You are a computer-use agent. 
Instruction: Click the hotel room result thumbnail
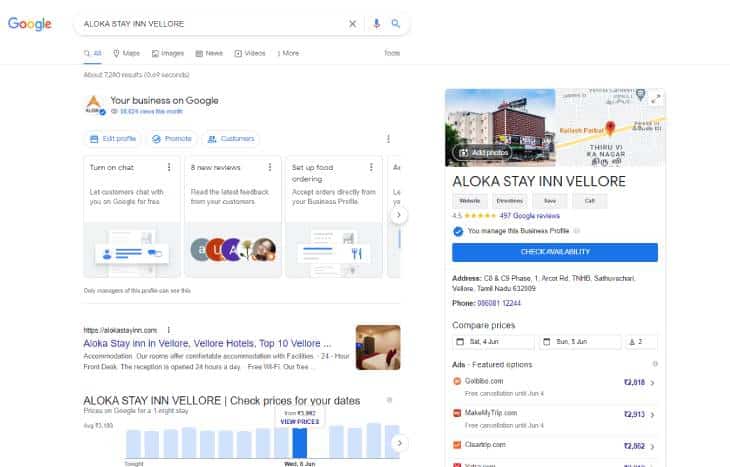pyautogui.click(x=378, y=347)
